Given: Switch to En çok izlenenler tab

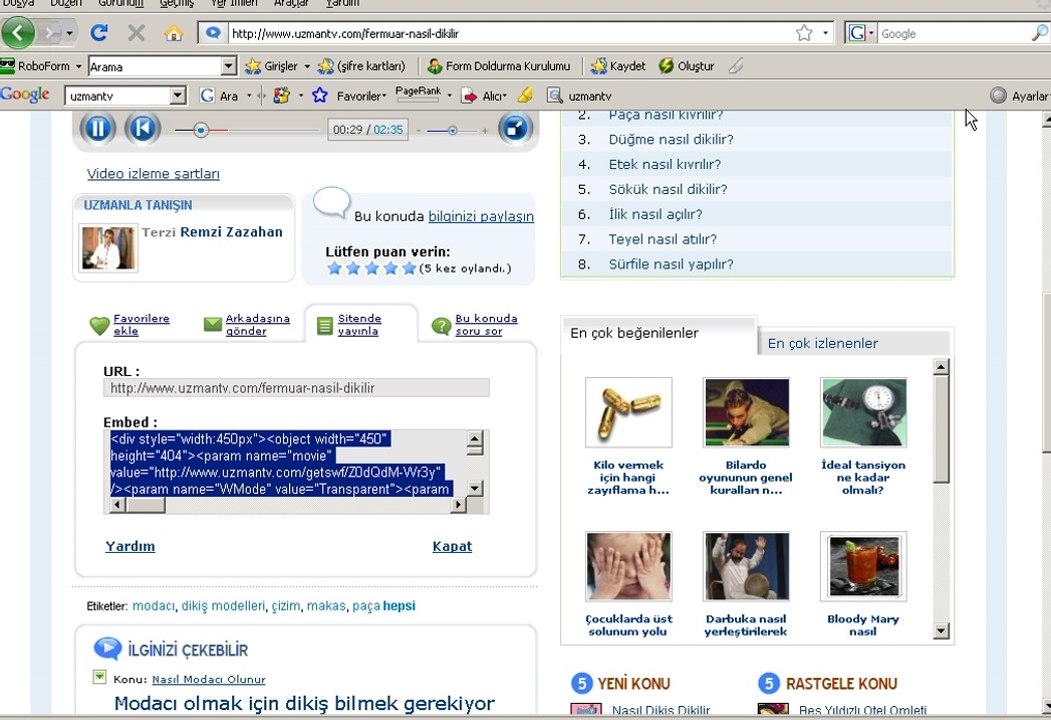Looking at the screenshot, I should click(x=822, y=343).
